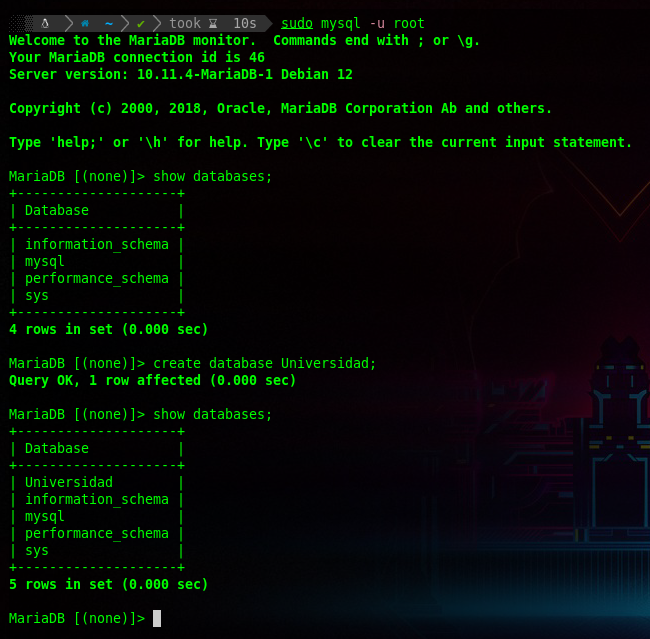The width and height of the screenshot is (650, 639).
Task: Click 'performance_schema' in the second table
Action: [96, 533]
